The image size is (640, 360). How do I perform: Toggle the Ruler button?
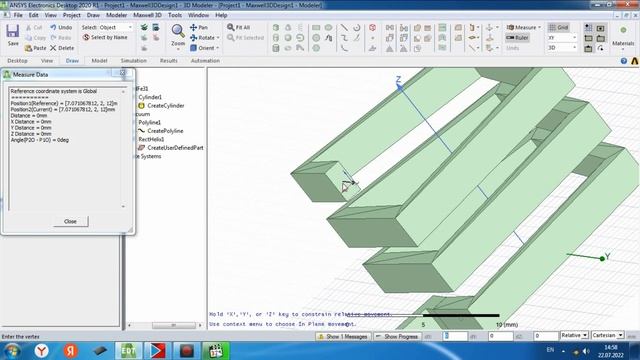(518, 38)
